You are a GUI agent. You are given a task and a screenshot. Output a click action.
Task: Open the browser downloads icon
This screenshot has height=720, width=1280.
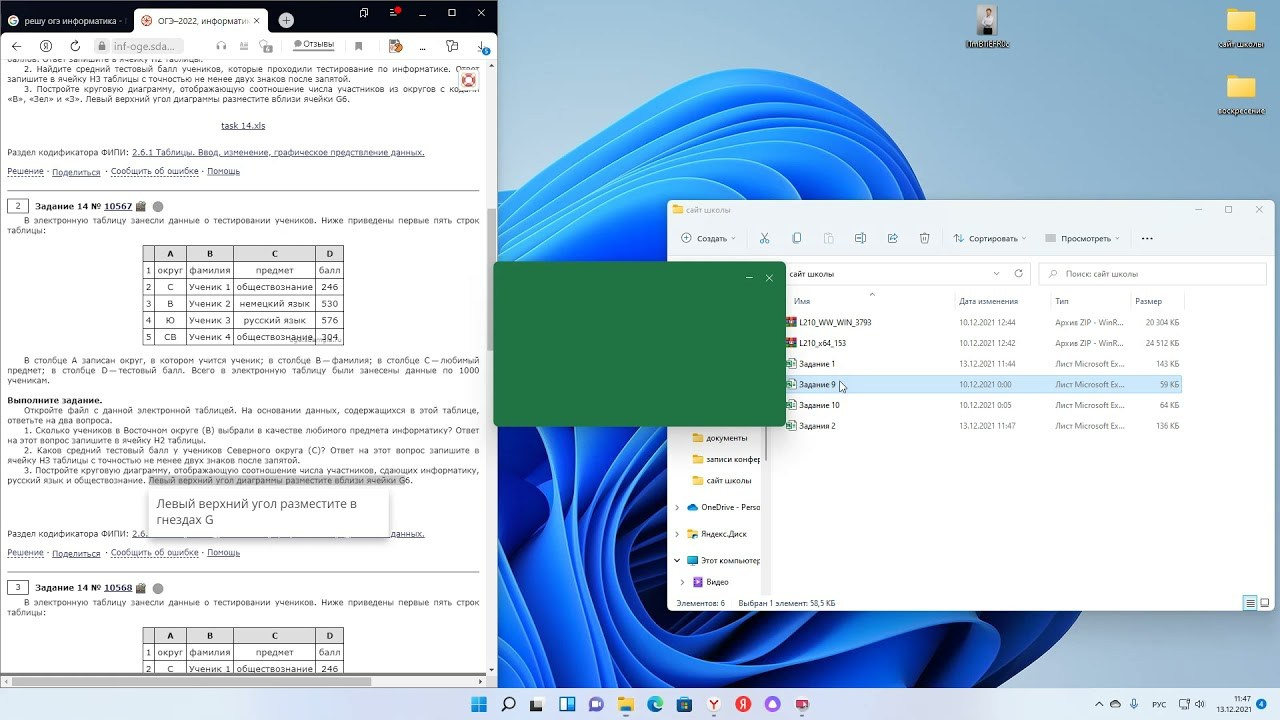point(483,46)
